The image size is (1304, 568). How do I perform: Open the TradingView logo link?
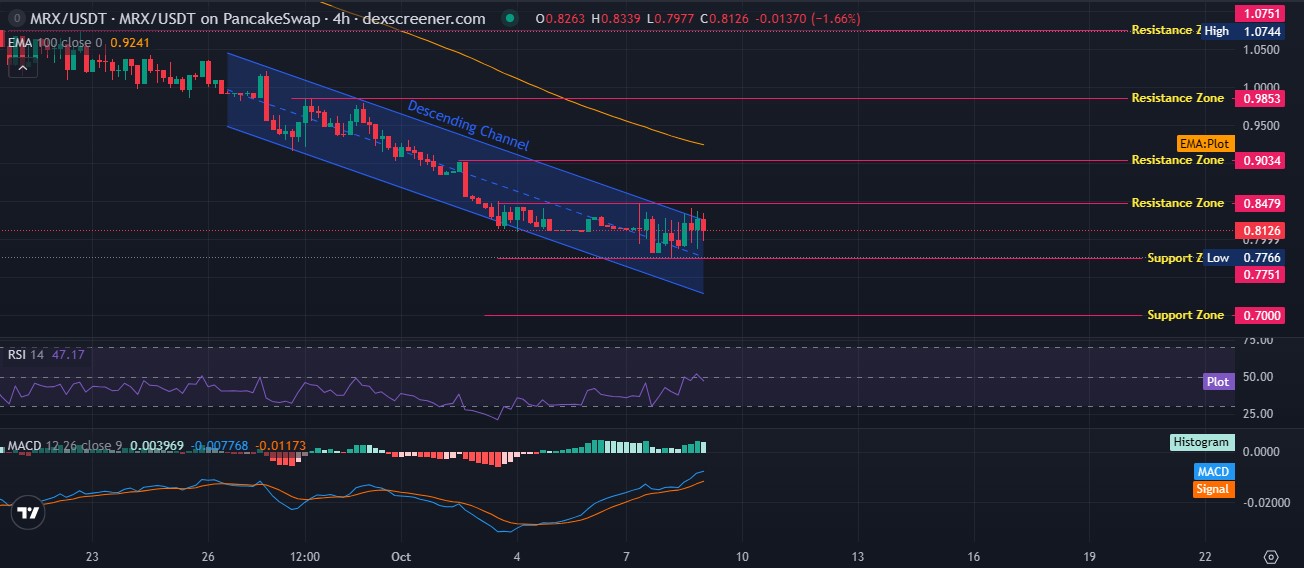(x=28, y=513)
